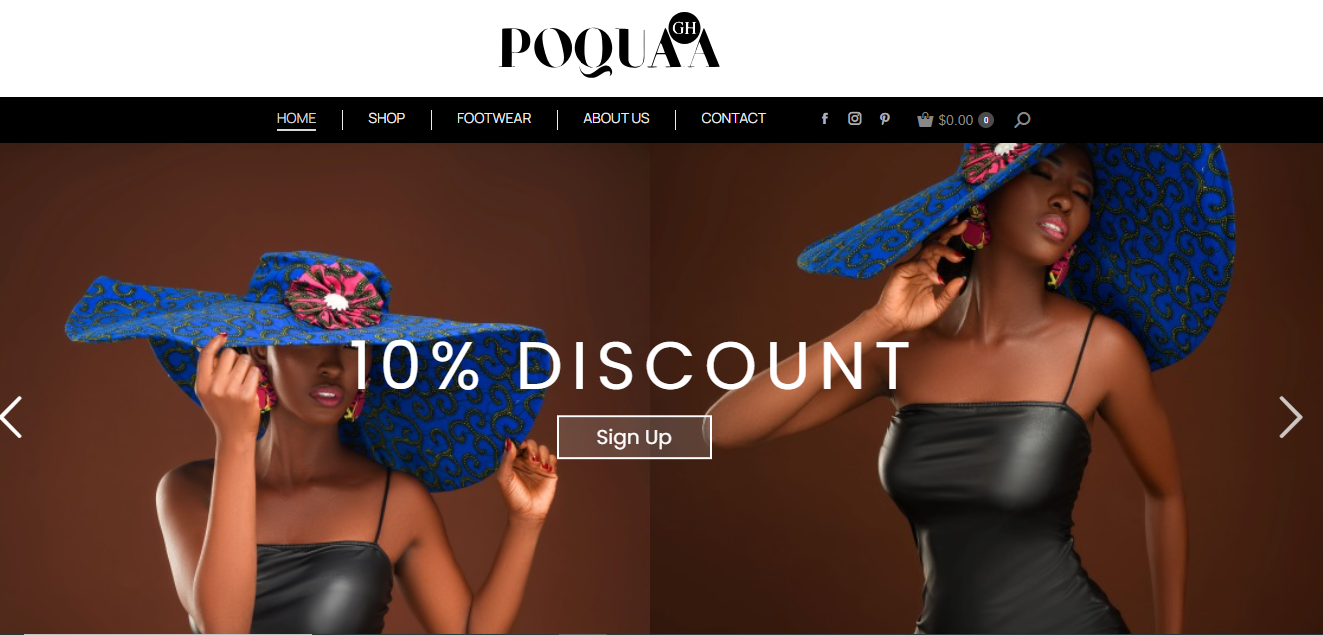The height and width of the screenshot is (635, 1323).
Task: Open the ABOUT US page
Action: [616, 118]
